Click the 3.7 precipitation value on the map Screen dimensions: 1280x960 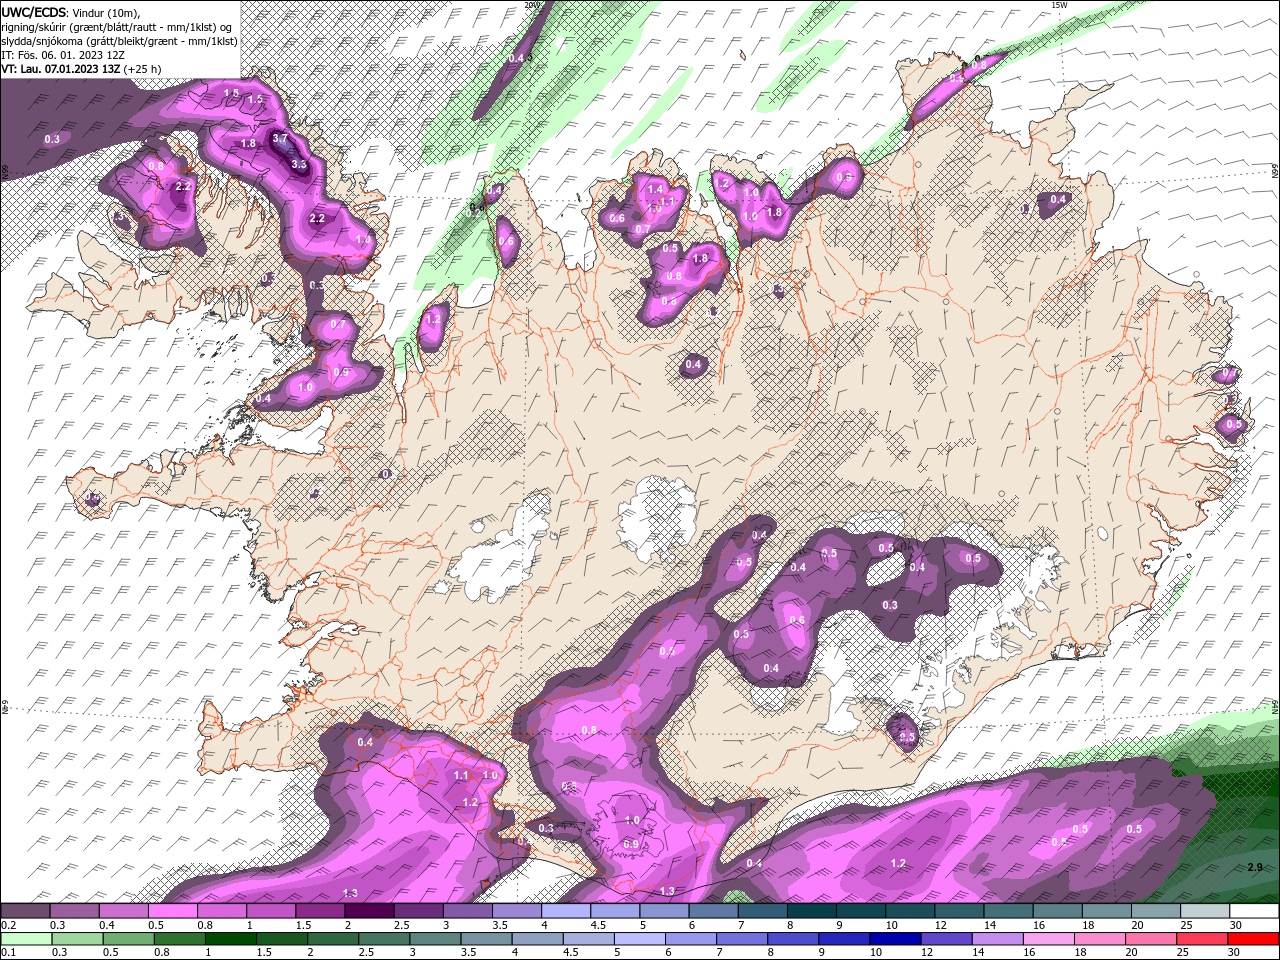coord(280,139)
